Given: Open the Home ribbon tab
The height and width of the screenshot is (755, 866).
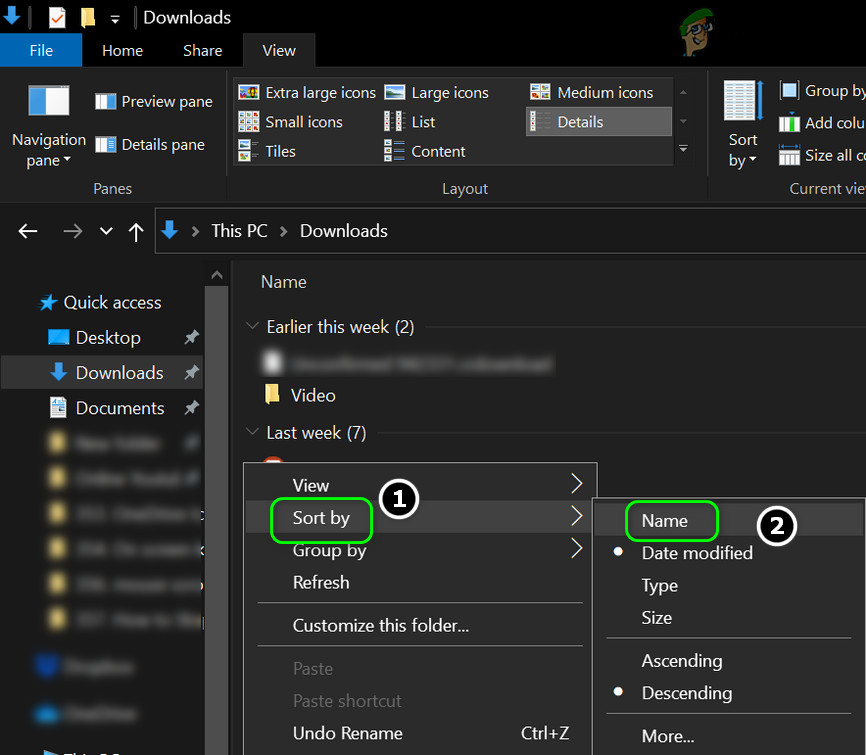Looking at the screenshot, I should 122,50.
